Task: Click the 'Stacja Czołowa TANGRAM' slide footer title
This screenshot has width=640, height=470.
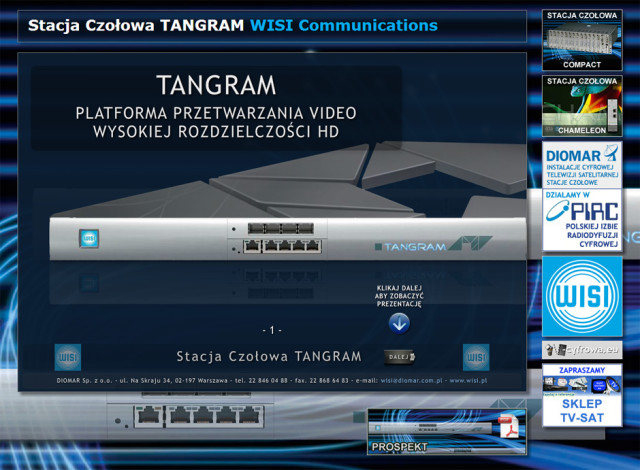Action: pos(269,357)
